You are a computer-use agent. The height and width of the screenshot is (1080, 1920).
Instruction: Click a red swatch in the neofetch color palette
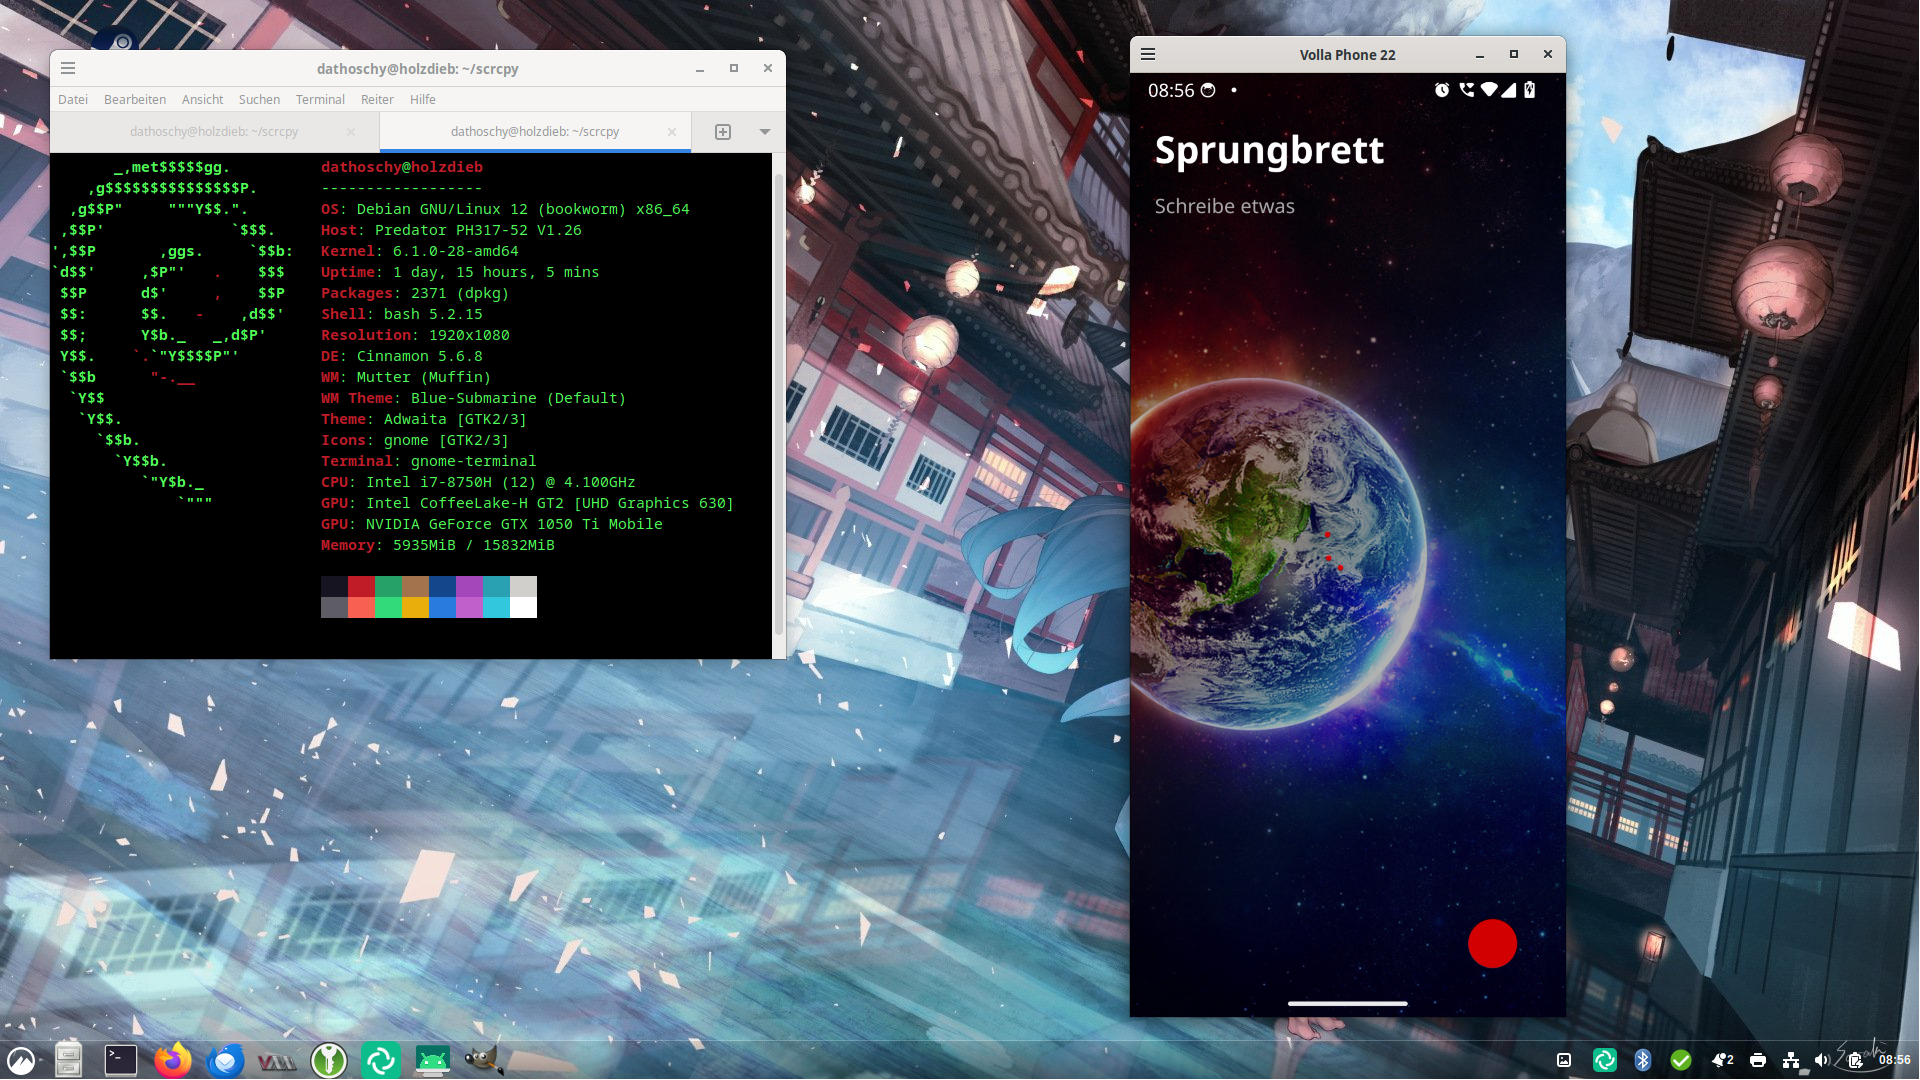pyautogui.click(x=362, y=588)
